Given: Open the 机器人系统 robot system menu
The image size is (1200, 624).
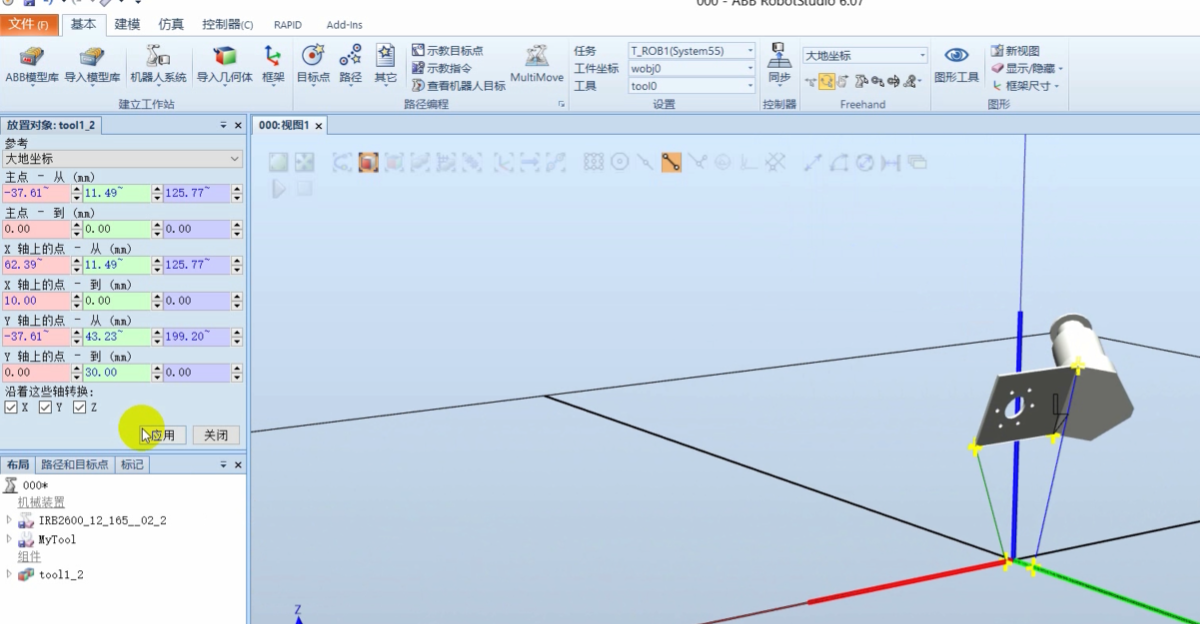Looking at the screenshot, I should [158, 63].
